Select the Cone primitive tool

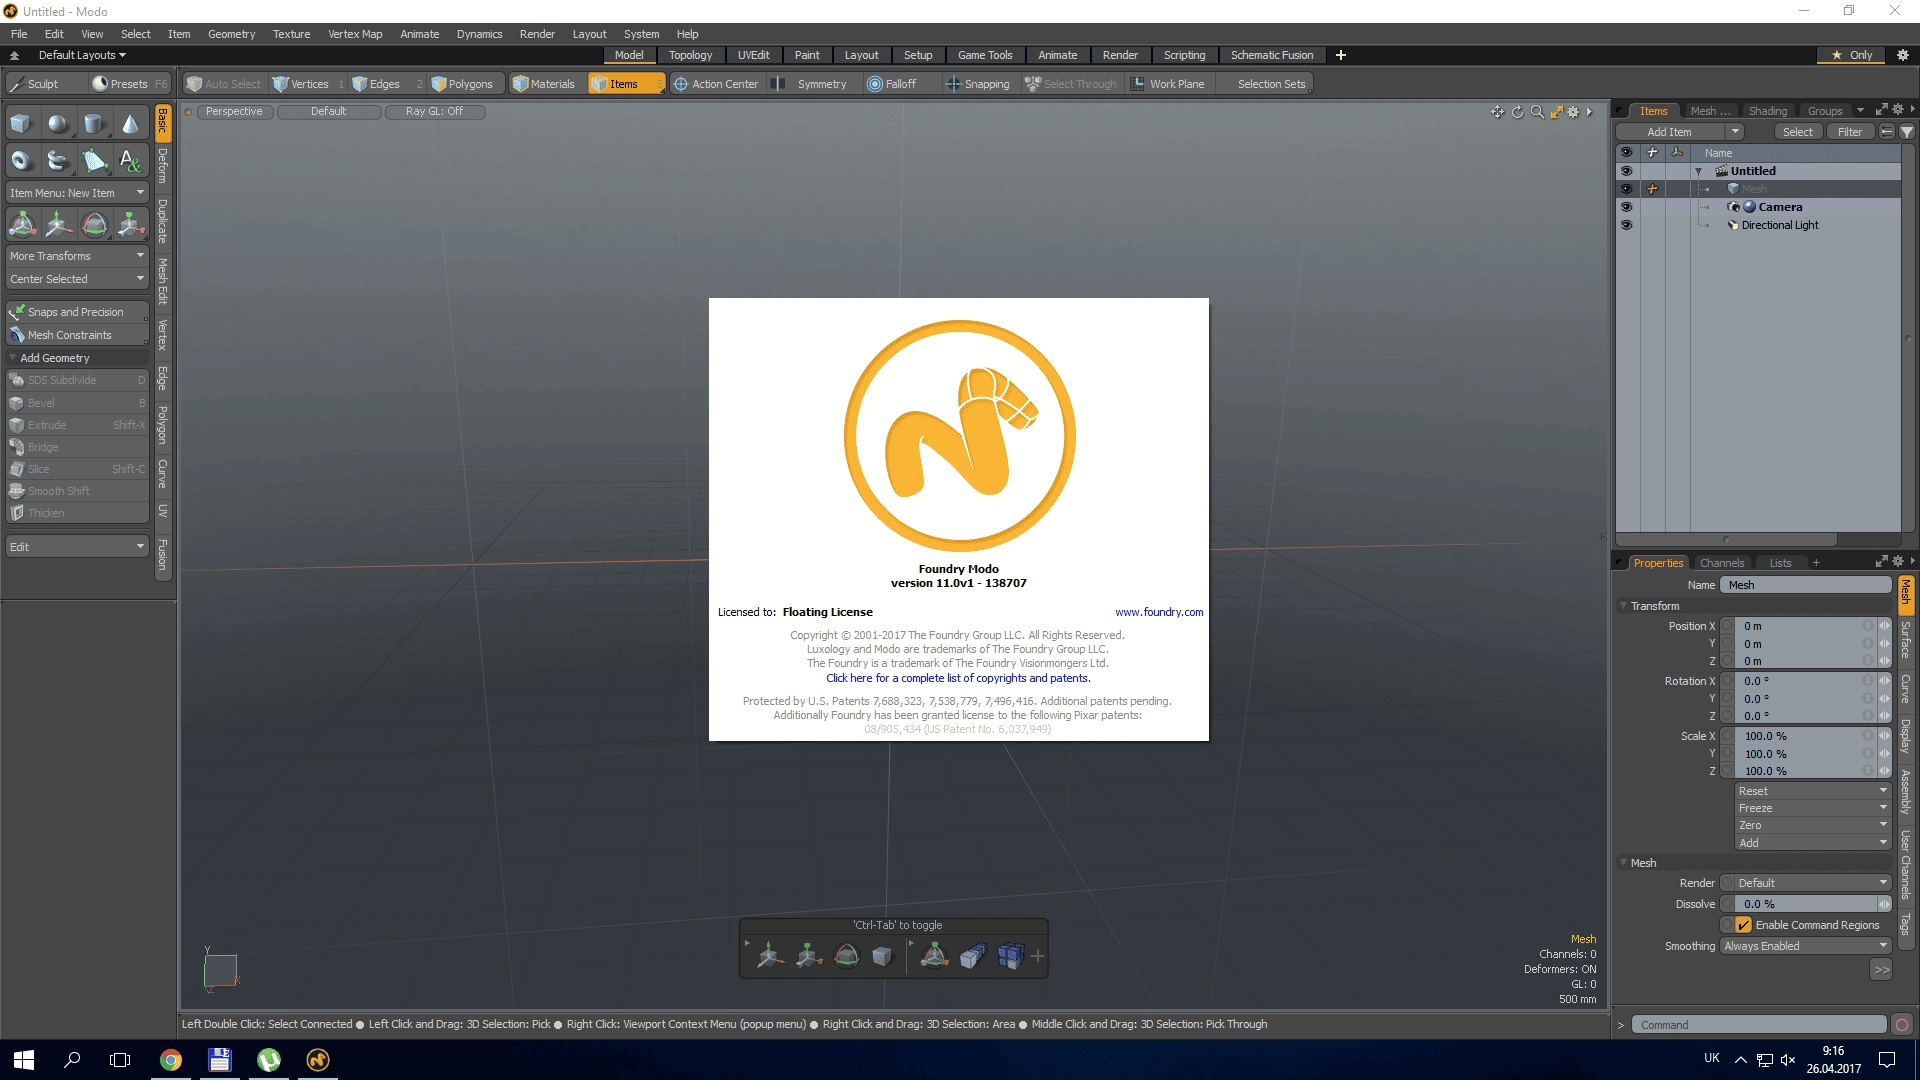130,124
